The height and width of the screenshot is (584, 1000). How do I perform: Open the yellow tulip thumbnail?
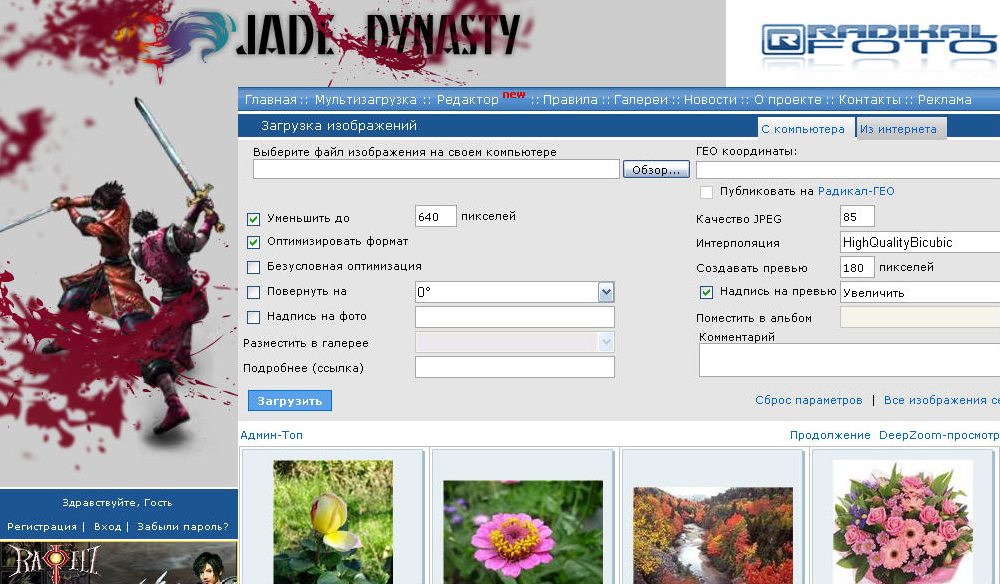coord(333,522)
